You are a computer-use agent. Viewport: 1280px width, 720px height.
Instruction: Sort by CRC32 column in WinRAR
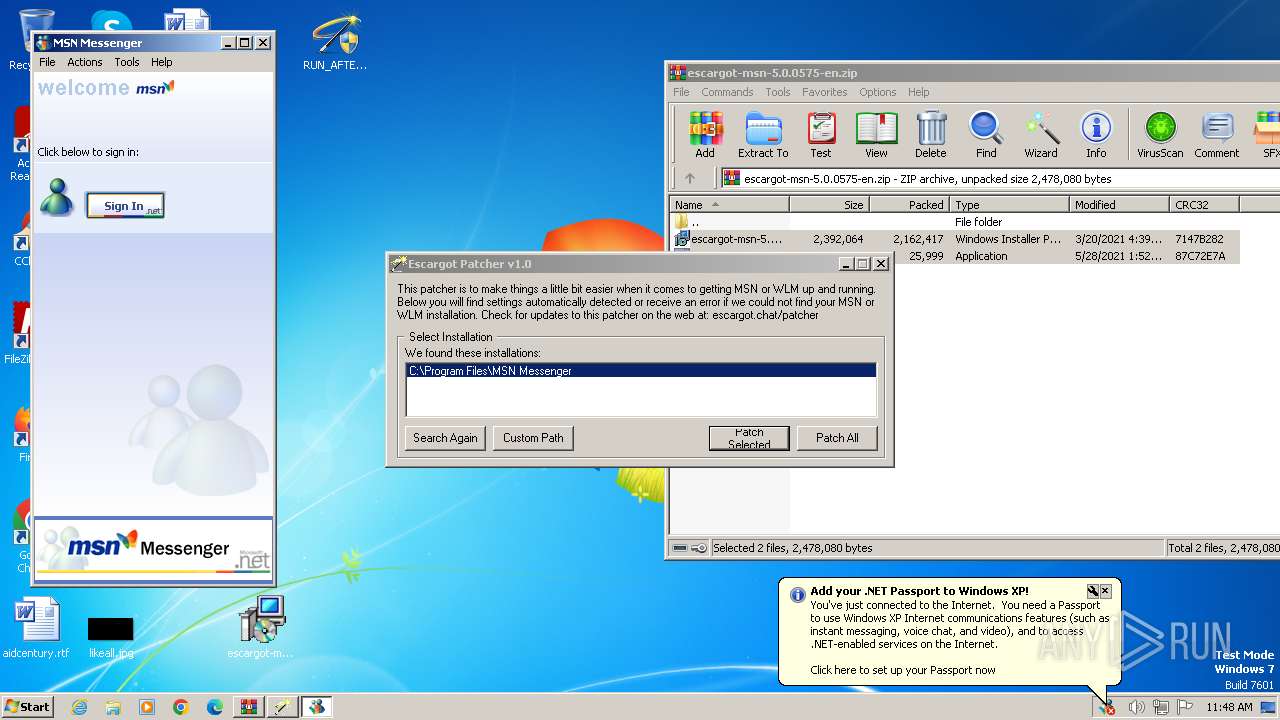coord(1205,205)
